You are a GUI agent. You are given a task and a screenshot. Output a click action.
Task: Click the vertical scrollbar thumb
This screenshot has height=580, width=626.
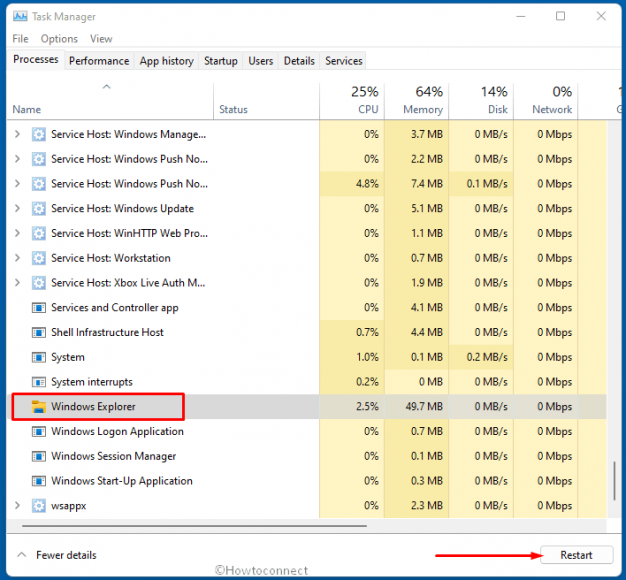[614, 481]
